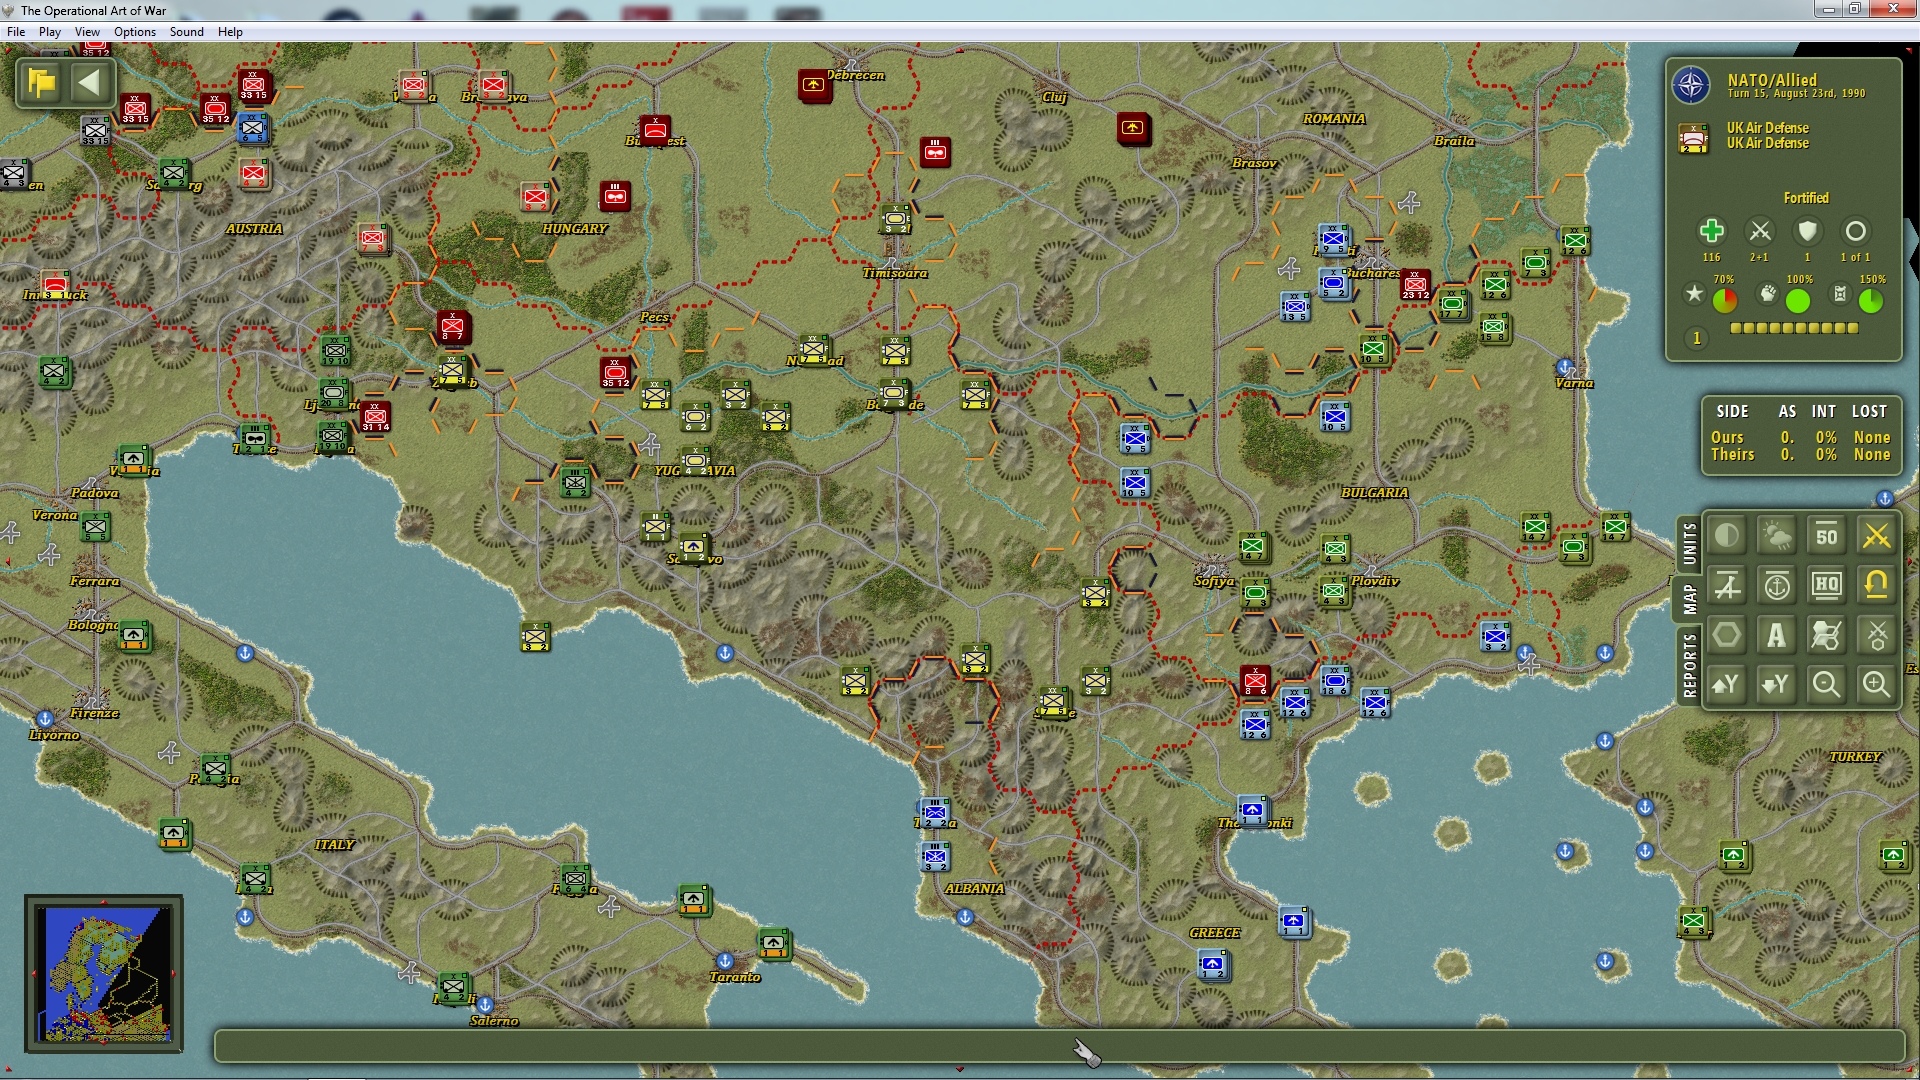This screenshot has width=1920, height=1080.
Task: Open the Options menu
Action: point(135,32)
